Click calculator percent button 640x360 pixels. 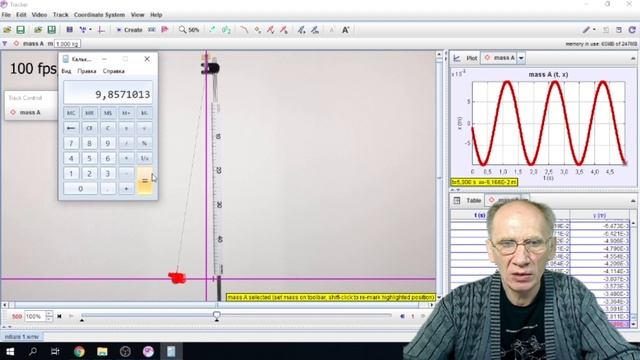point(144,143)
